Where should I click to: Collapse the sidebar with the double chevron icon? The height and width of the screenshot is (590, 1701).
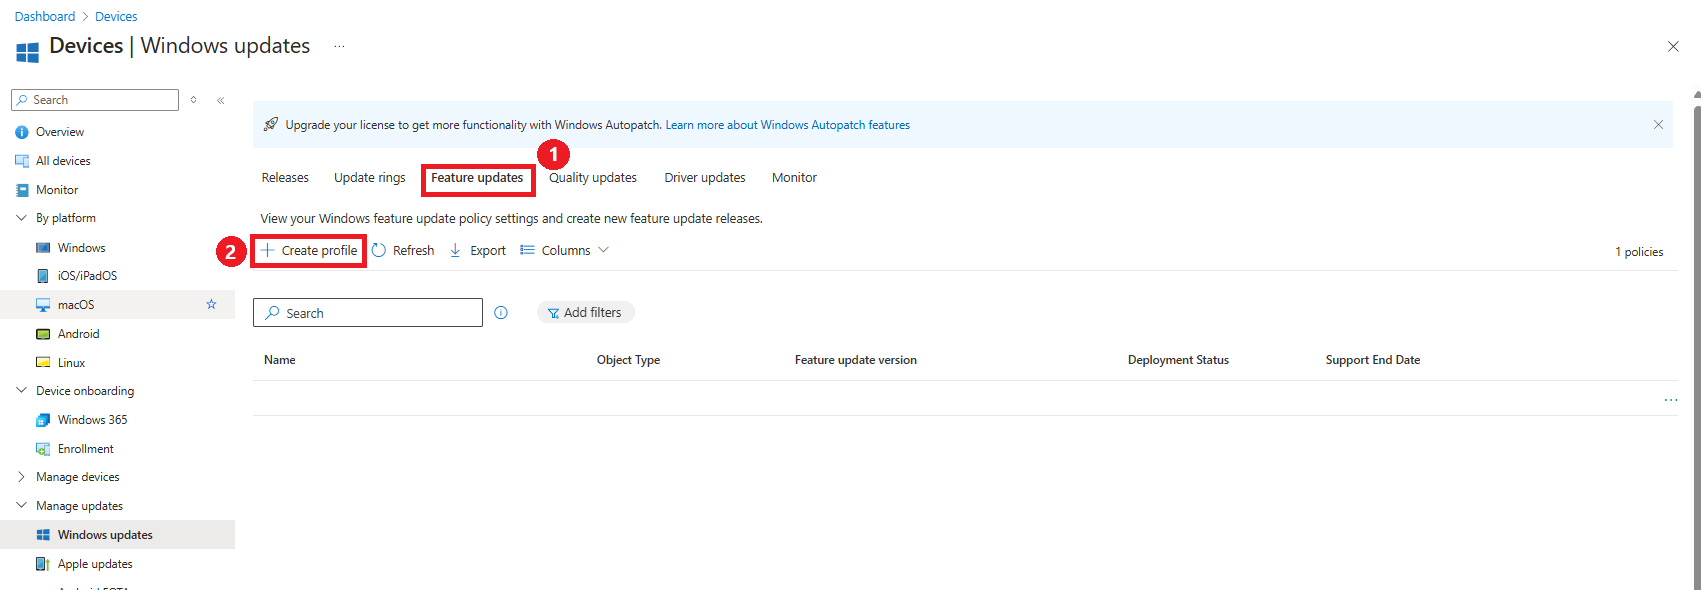[x=221, y=100]
